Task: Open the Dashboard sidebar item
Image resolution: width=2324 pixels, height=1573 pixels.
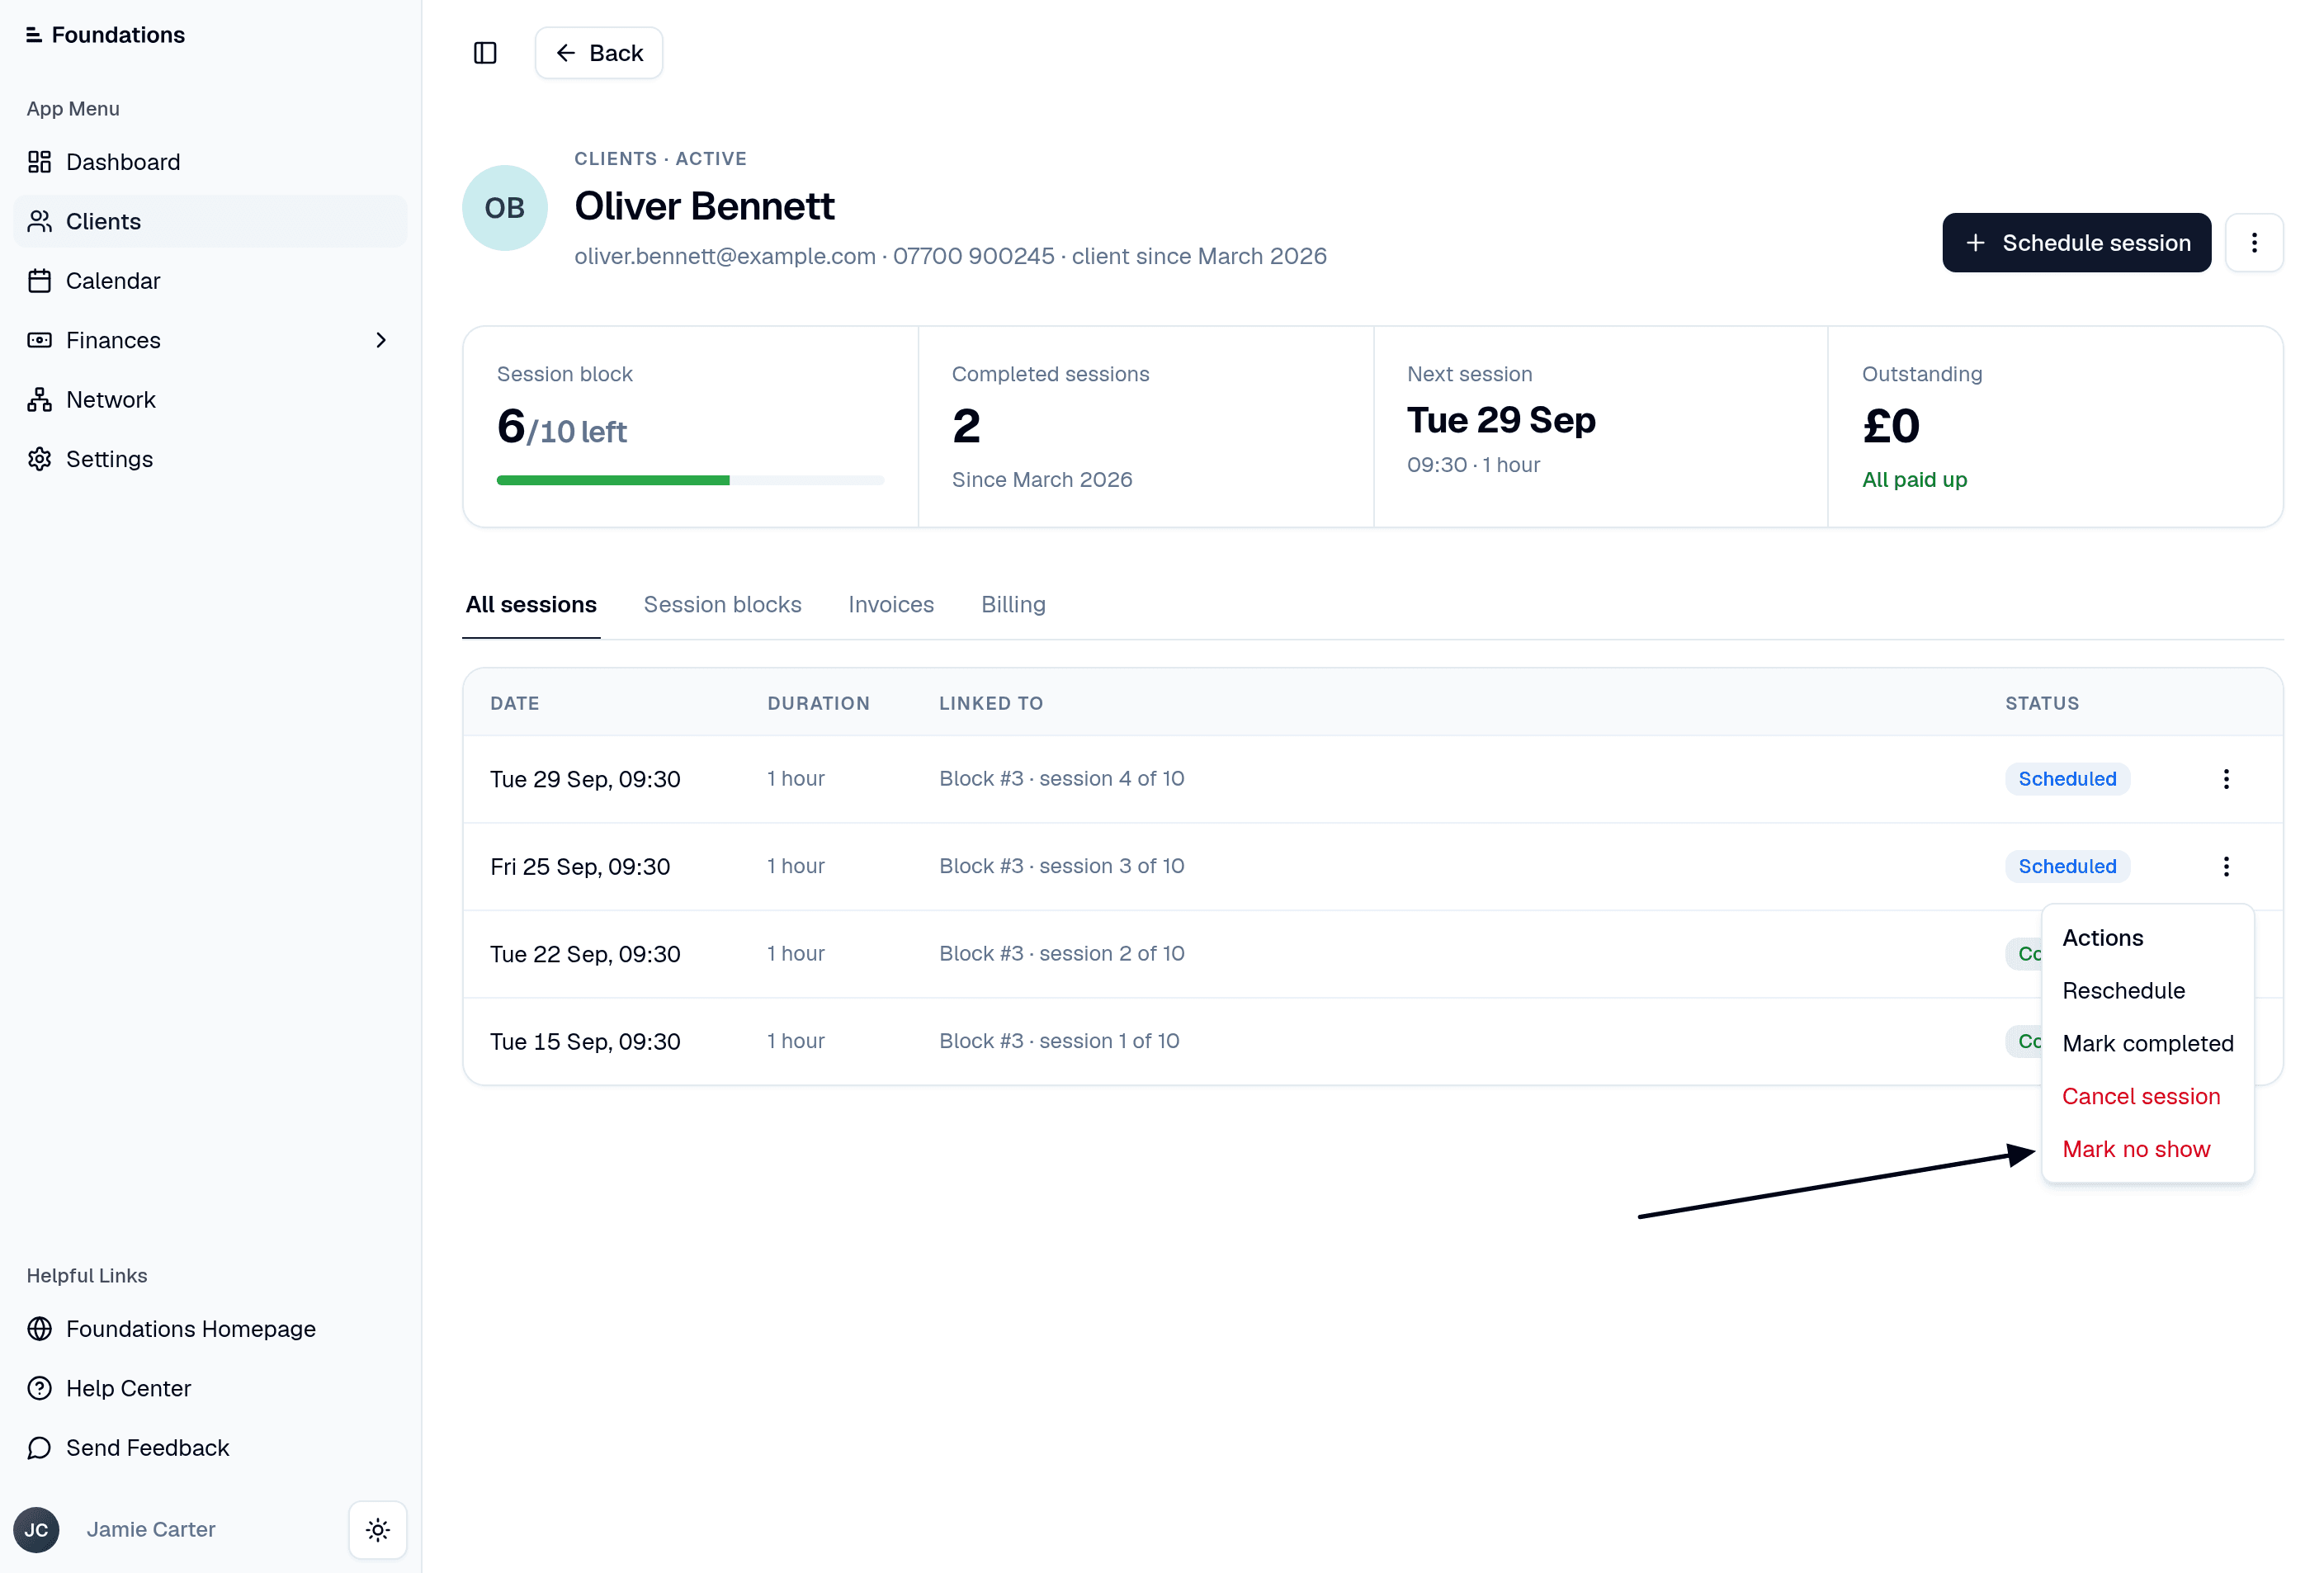Action: point(210,162)
